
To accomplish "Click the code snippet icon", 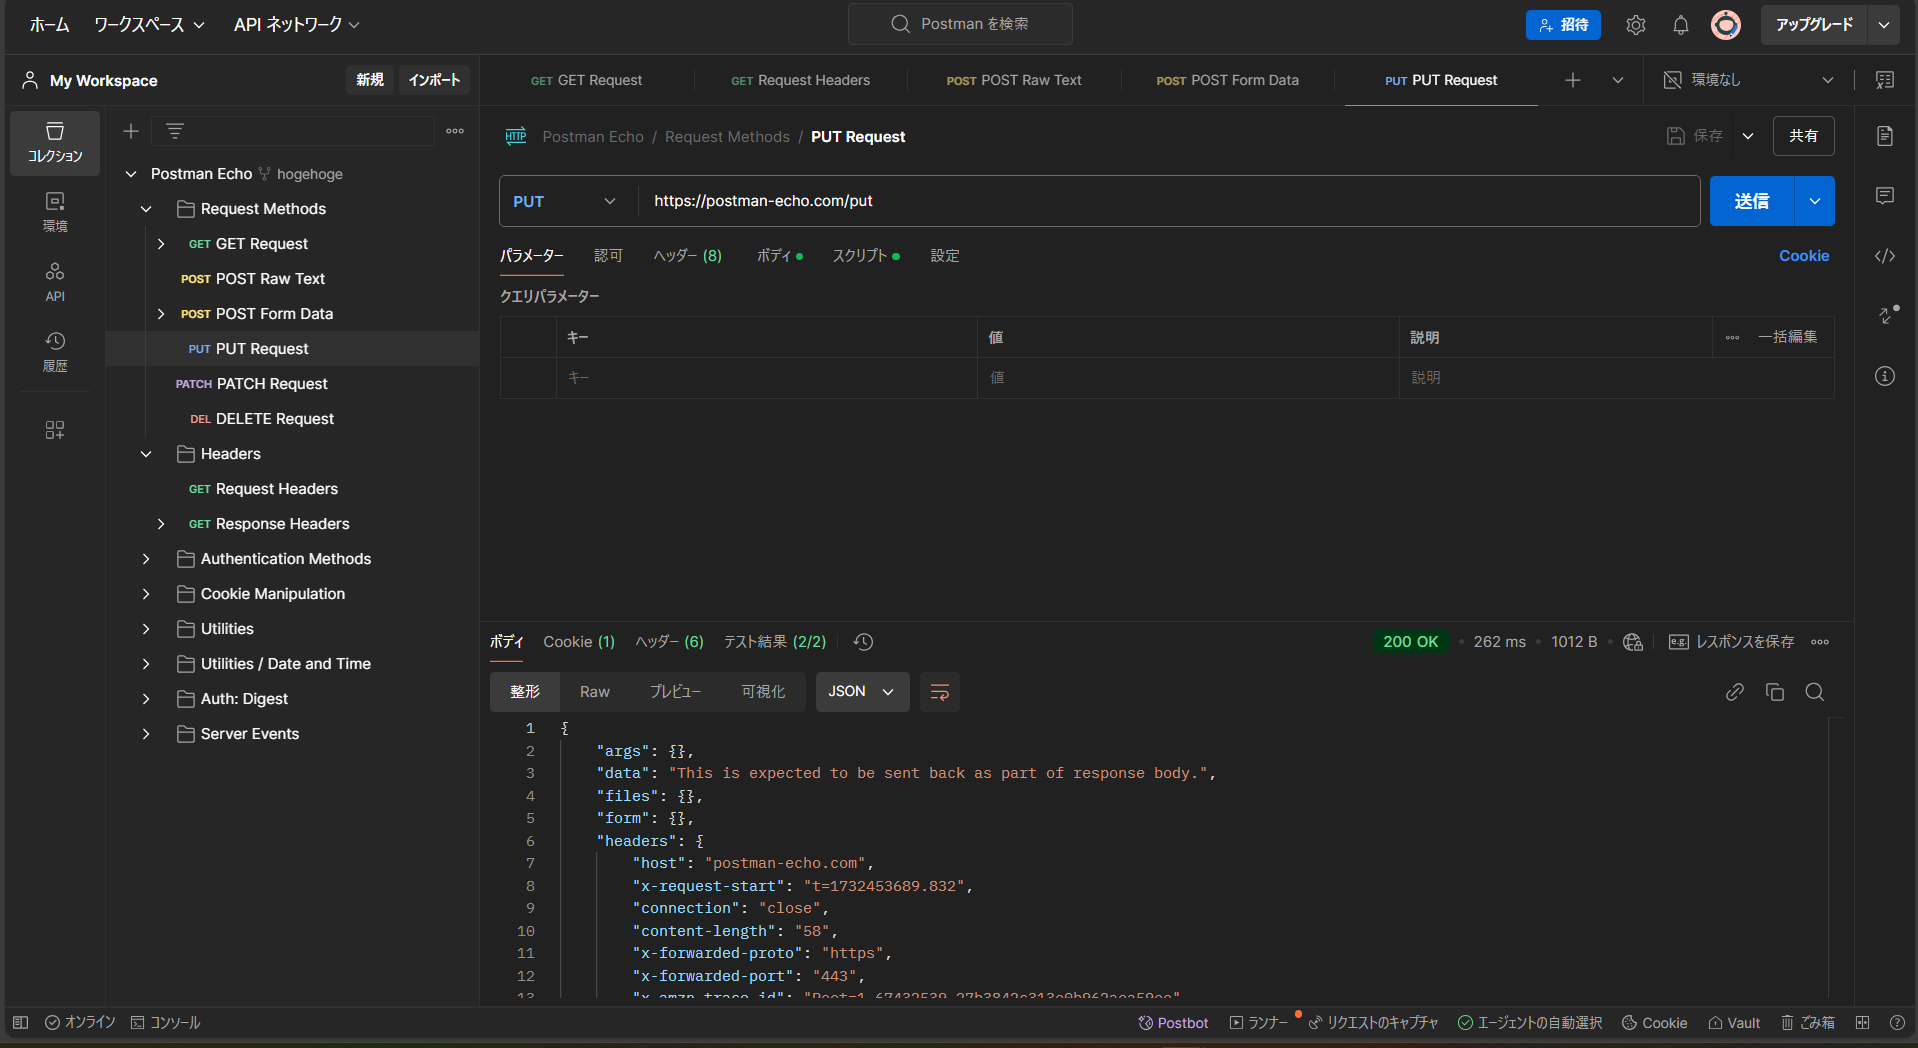I will click(x=1884, y=256).
